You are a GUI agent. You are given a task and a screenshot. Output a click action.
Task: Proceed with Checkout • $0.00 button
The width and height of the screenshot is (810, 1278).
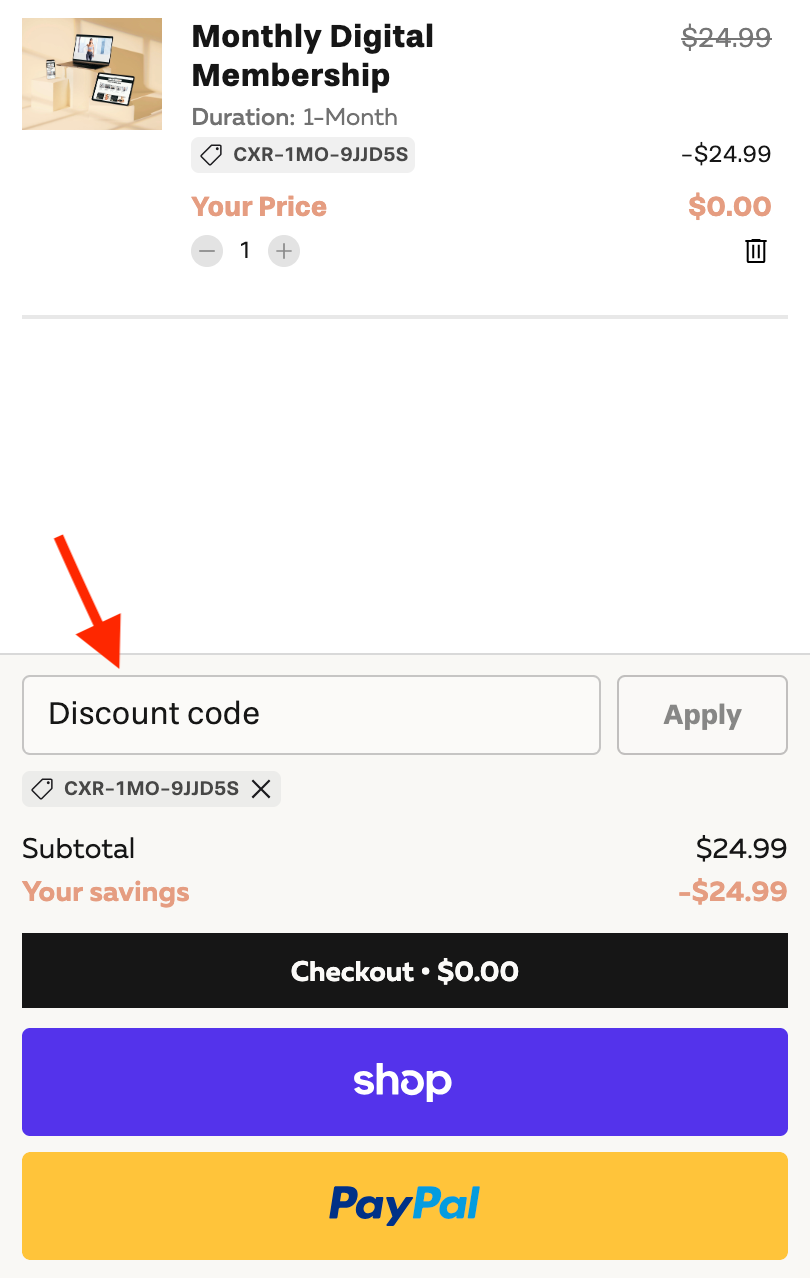405,971
